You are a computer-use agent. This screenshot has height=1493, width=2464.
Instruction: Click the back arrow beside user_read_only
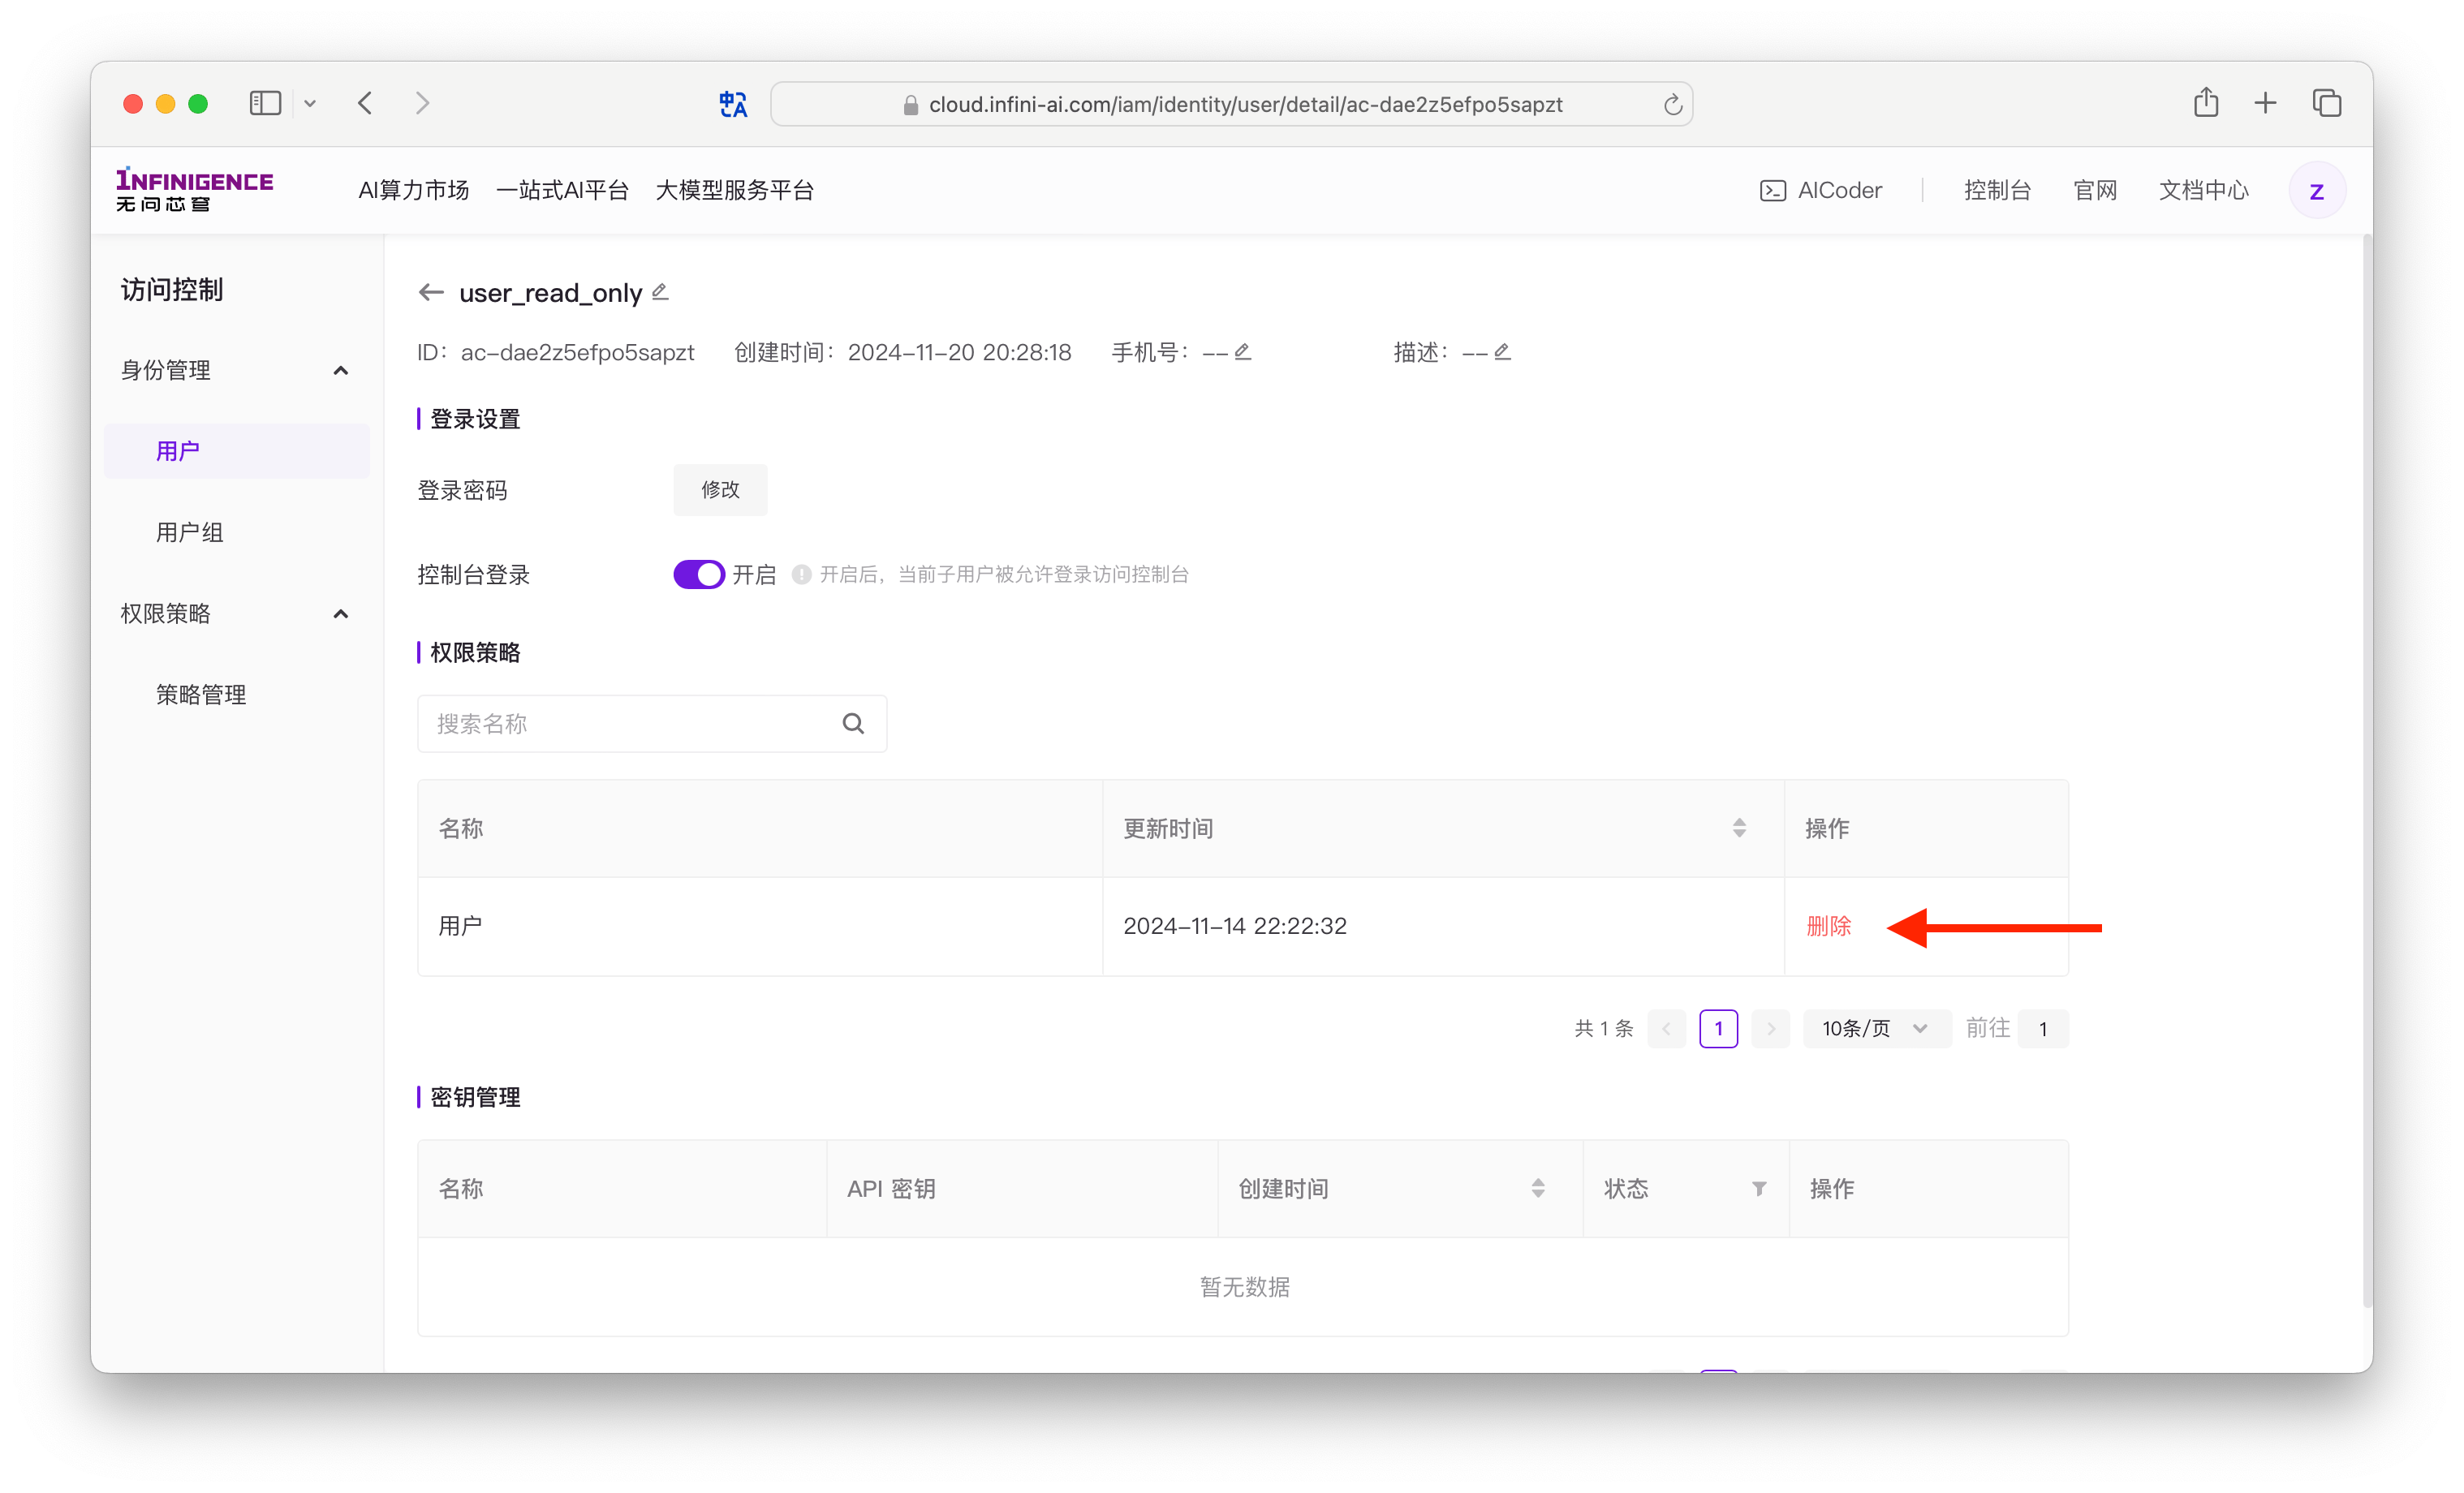click(x=431, y=292)
